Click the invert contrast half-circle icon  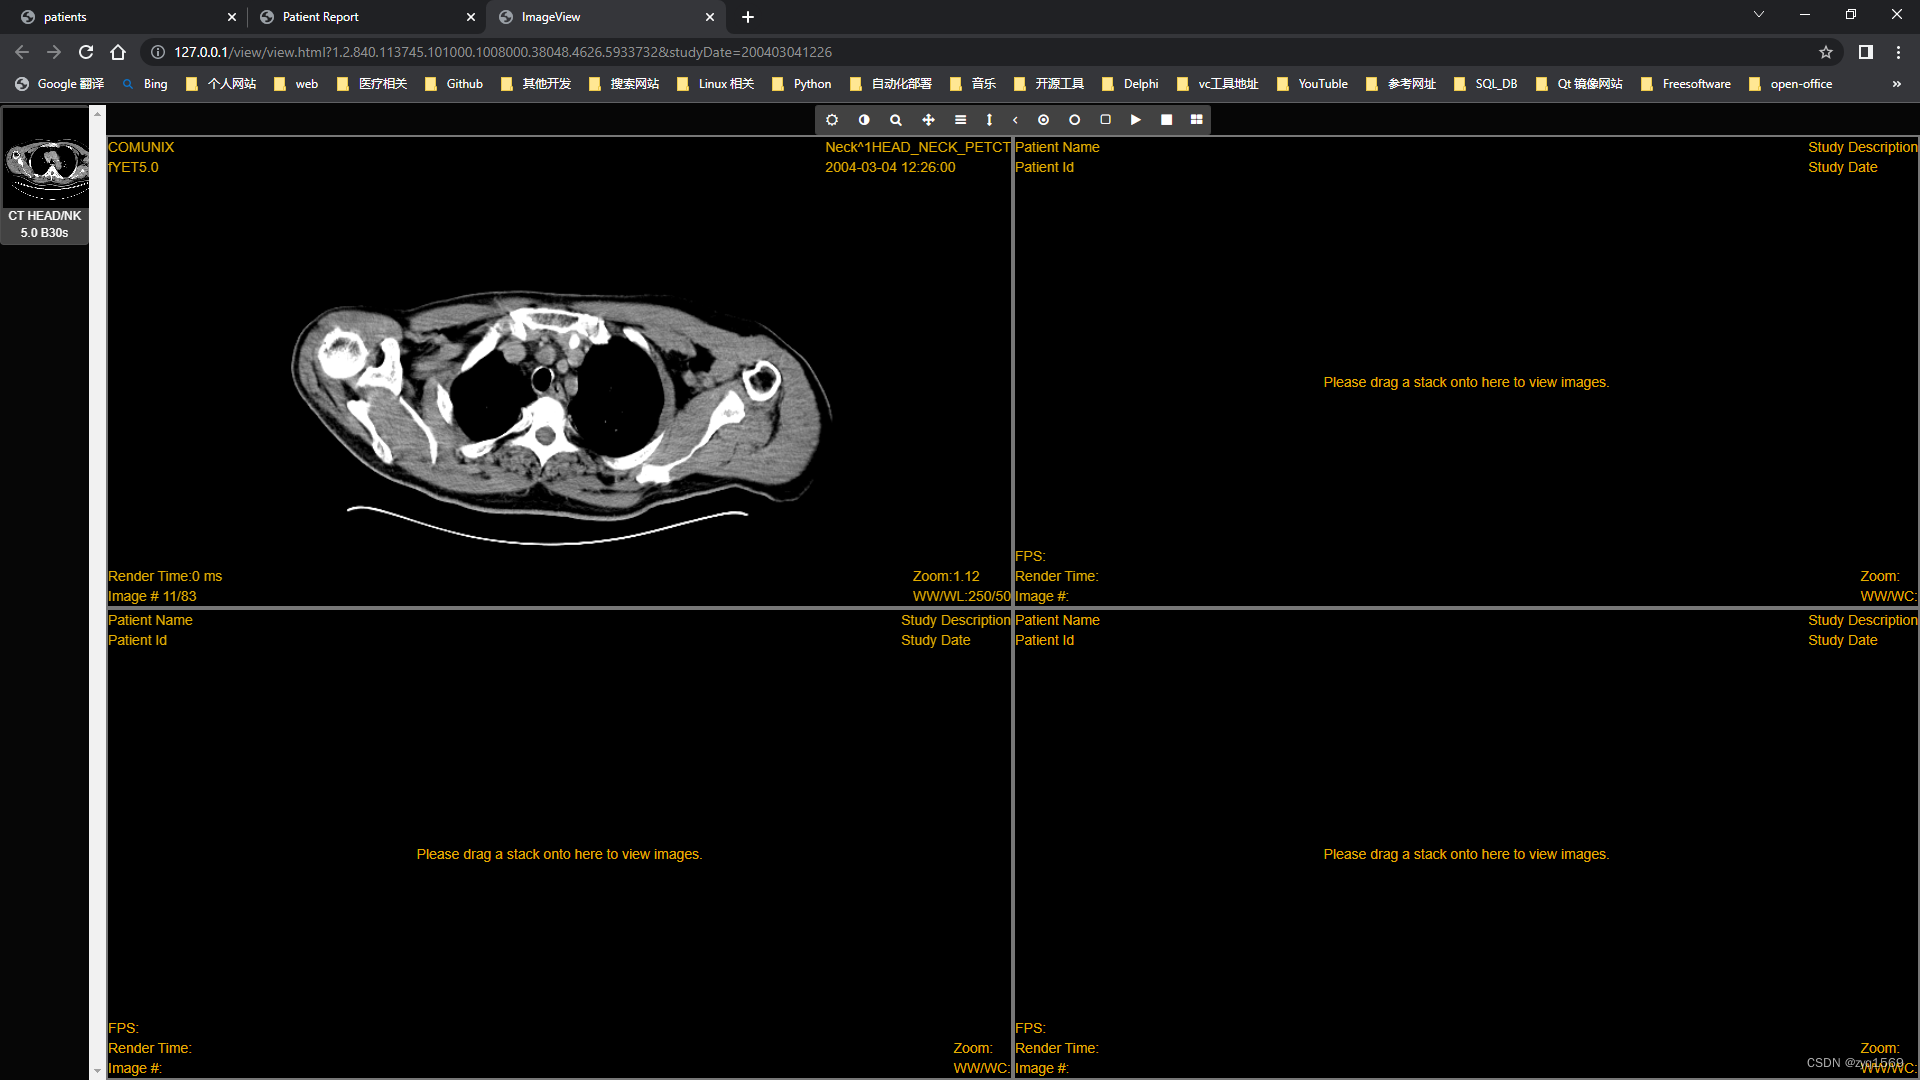(864, 120)
